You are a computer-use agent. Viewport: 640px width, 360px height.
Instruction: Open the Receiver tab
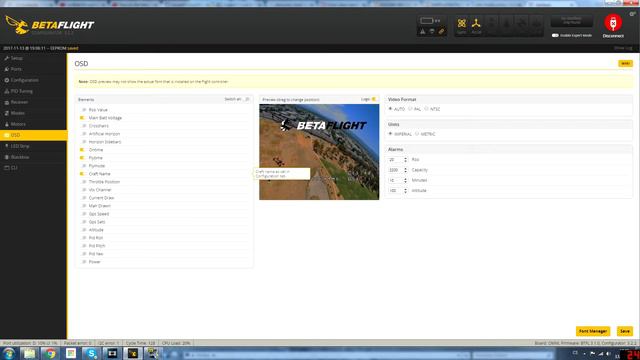point(33,102)
